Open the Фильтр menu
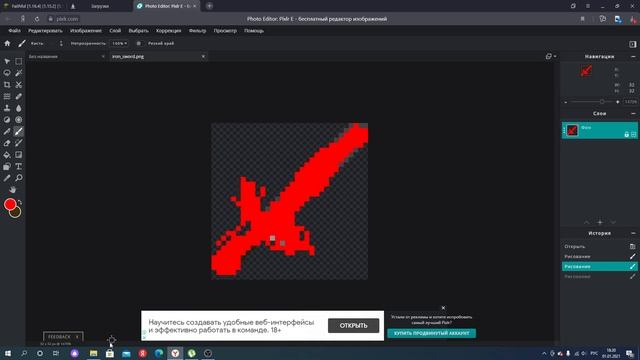This screenshot has width=640, height=360. (x=198, y=31)
